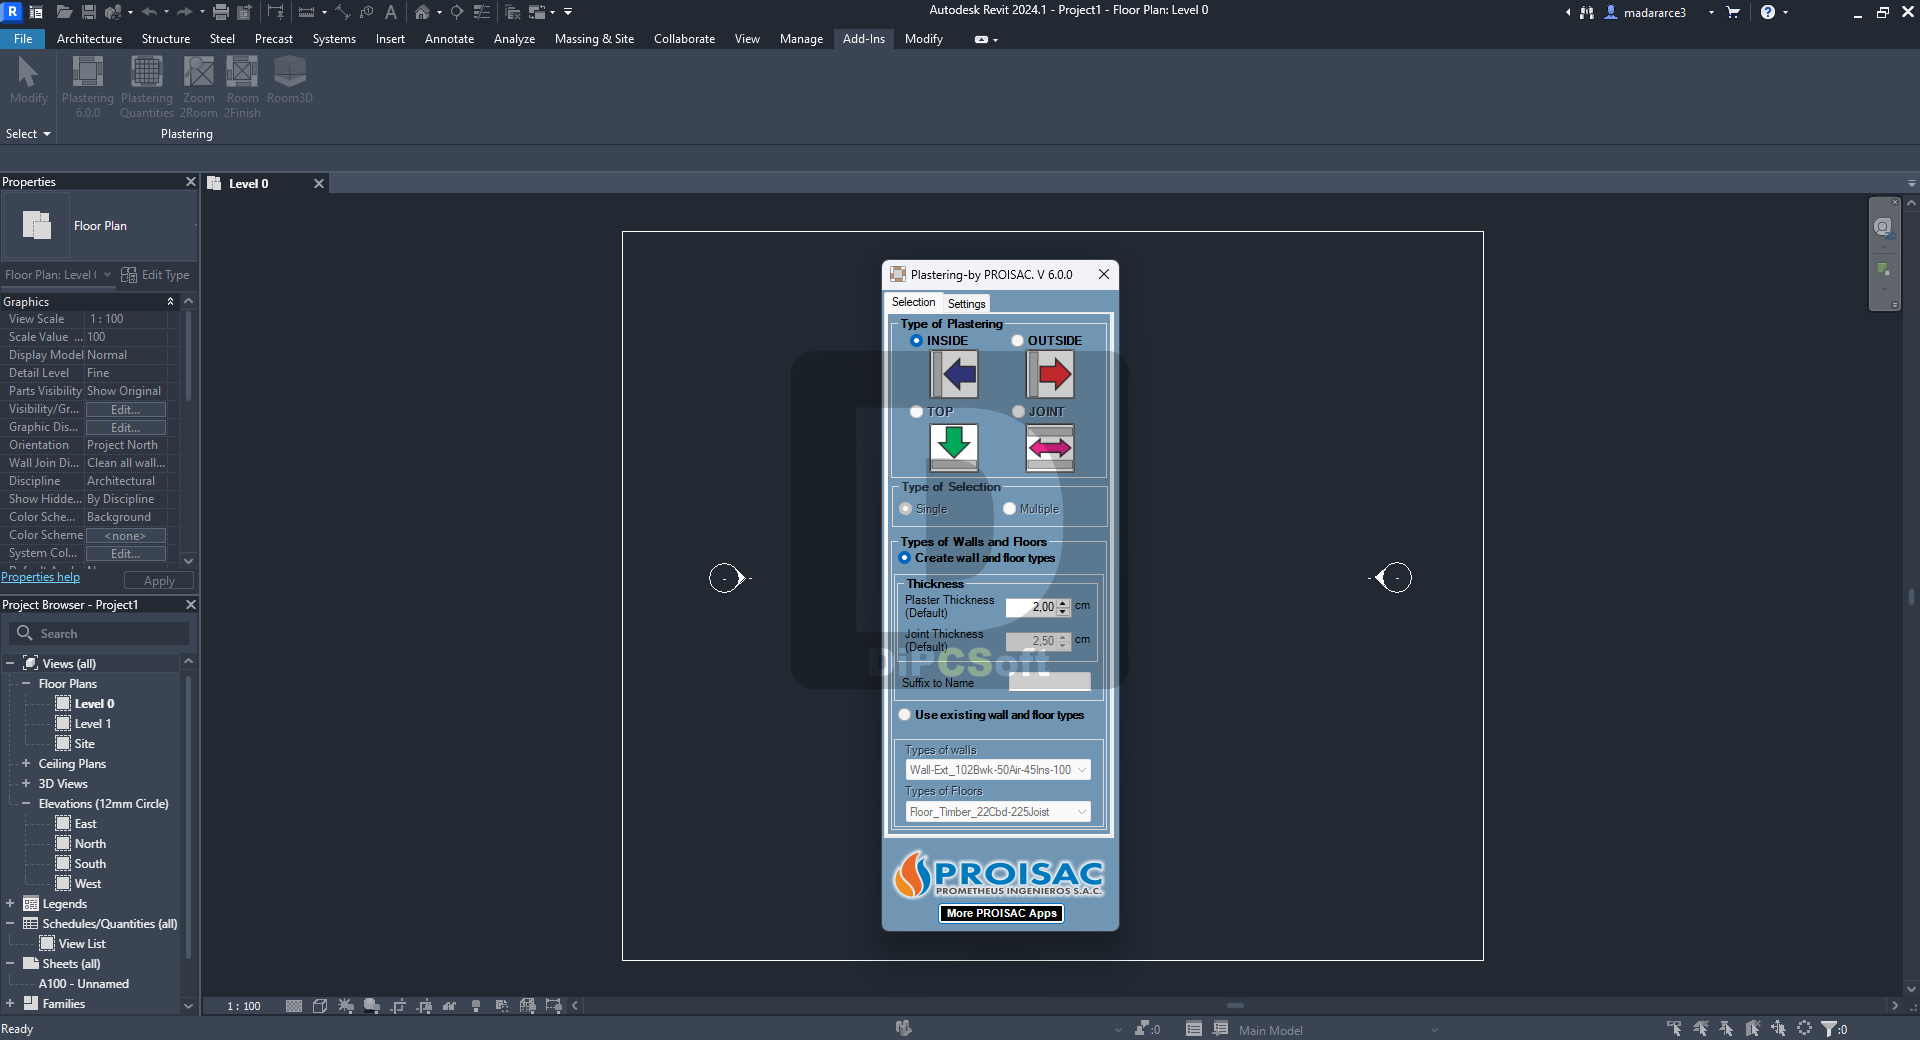Viewport: 1920px width, 1040px height.
Task: Click the Visibility/Graphics Edit button
Action: coord(125,410)
